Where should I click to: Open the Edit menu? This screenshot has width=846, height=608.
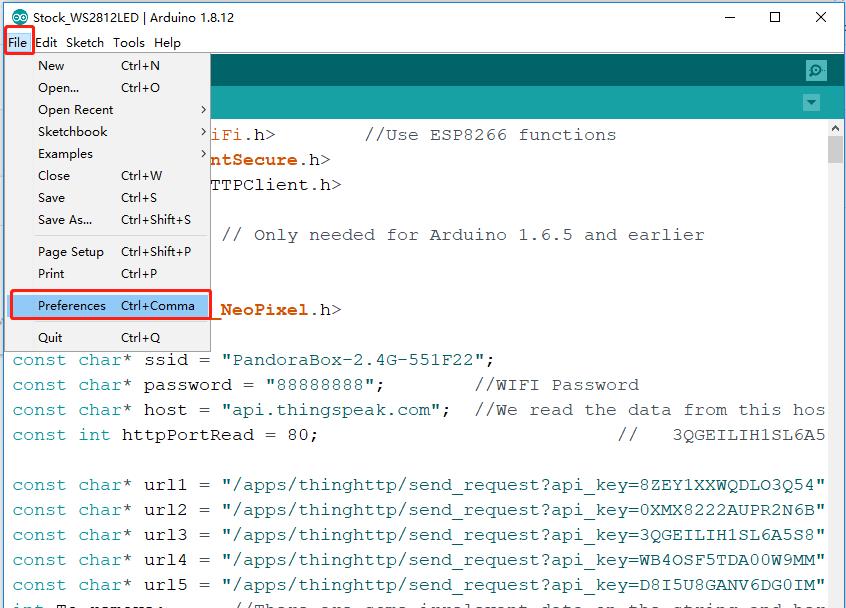[x=46, y=43]
